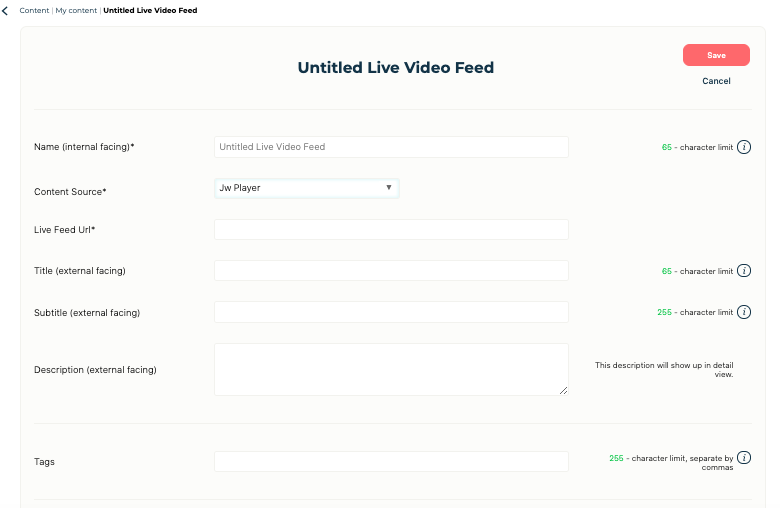Click the 'Name (internal facing)*' label
Viewport: 780px width, 508px height.
(84, 147)
